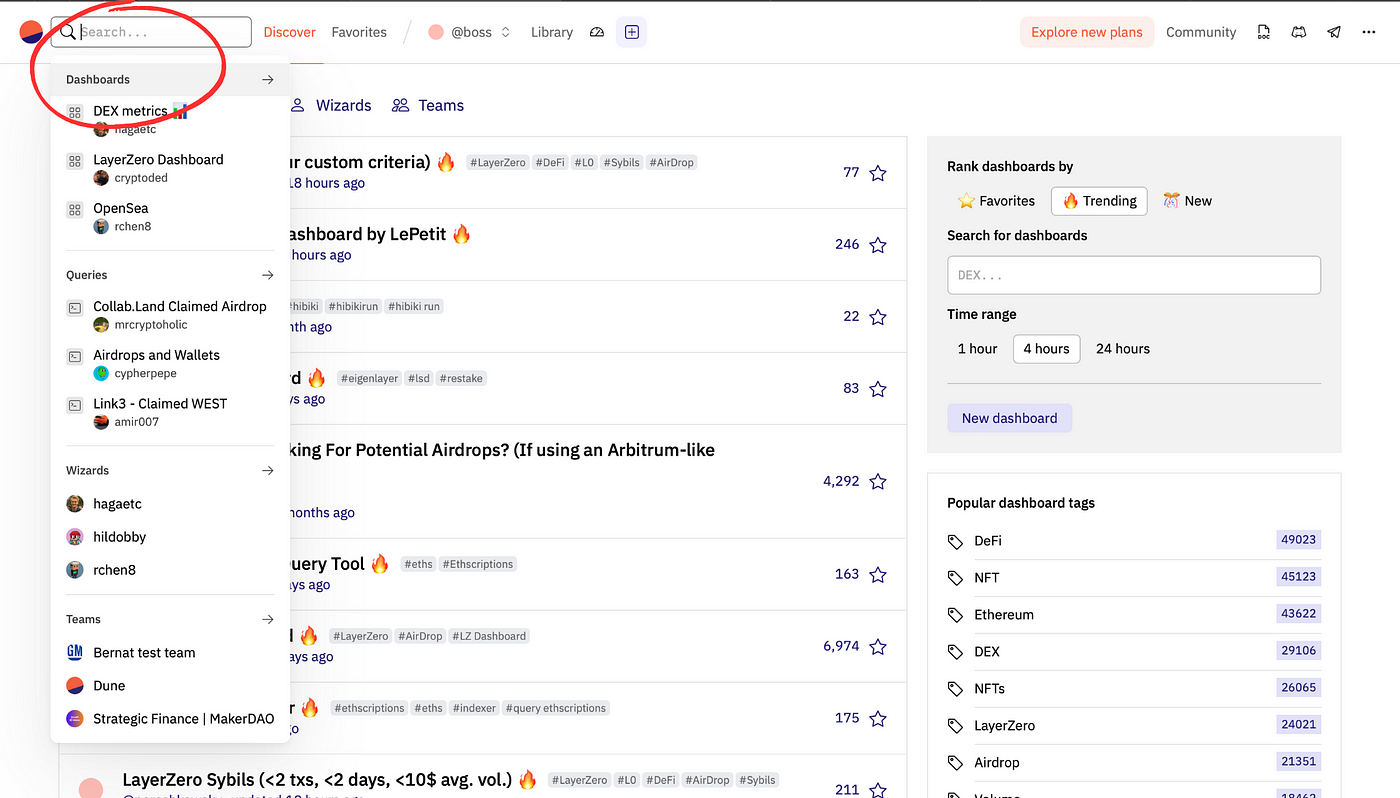Open Link3 - Claimed WEST query
The height and width of the screenshot is (798, 1400).
[x=170, y=412]
